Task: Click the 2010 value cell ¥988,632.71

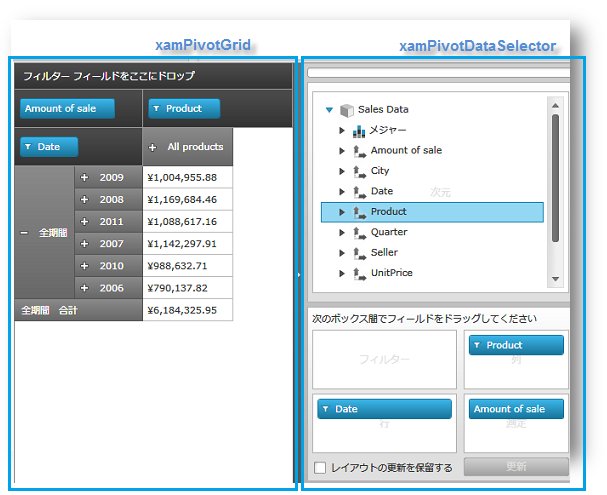Action: click(x=187, y=266)
